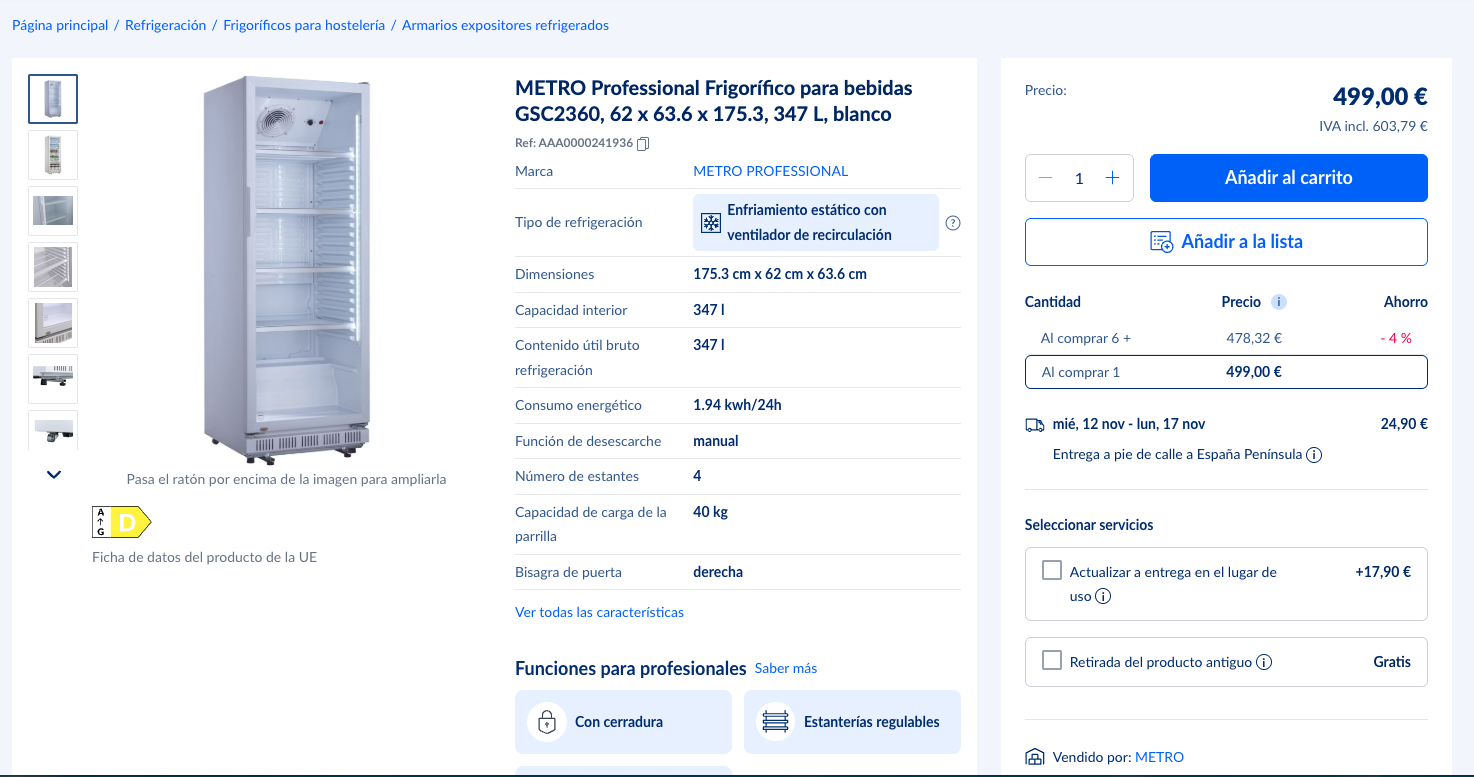The image size is (1474, 777).
Task: Enable Actualizar a entrega en el lugar de uso
Action: [x=1051, y=570]
